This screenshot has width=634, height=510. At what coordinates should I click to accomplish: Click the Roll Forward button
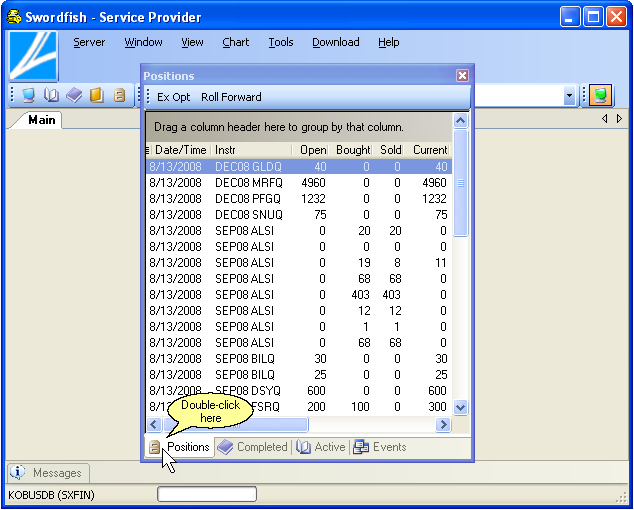point(231,97)
